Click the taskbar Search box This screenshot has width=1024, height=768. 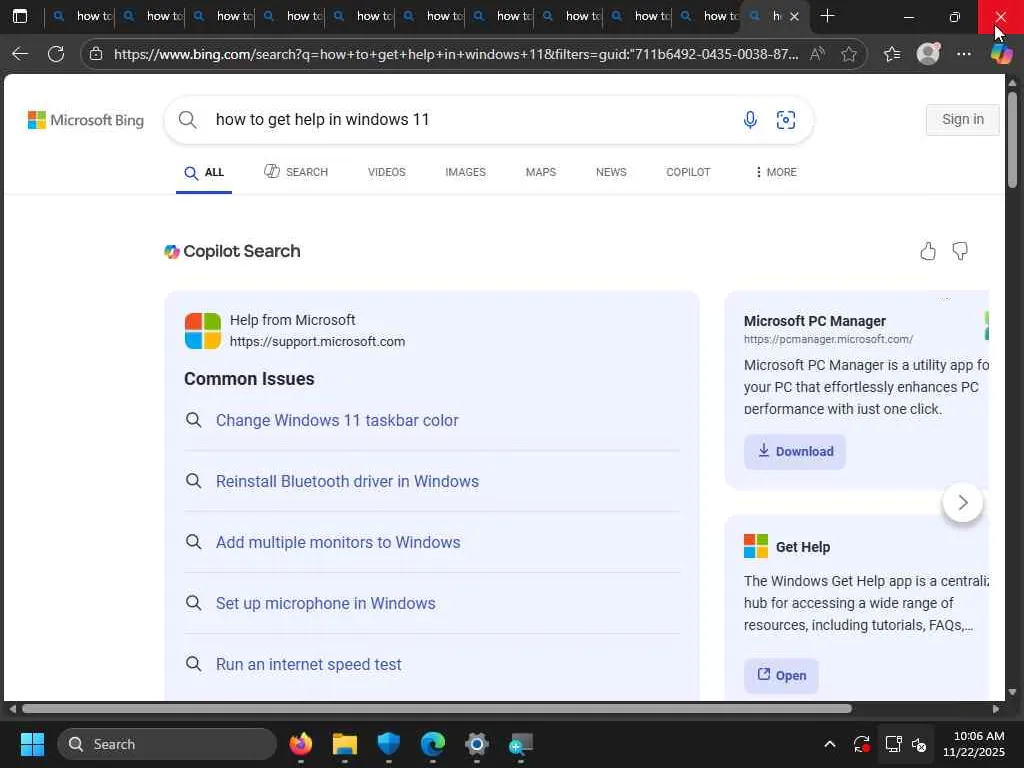pyautogui.click(x=167, y=744)
